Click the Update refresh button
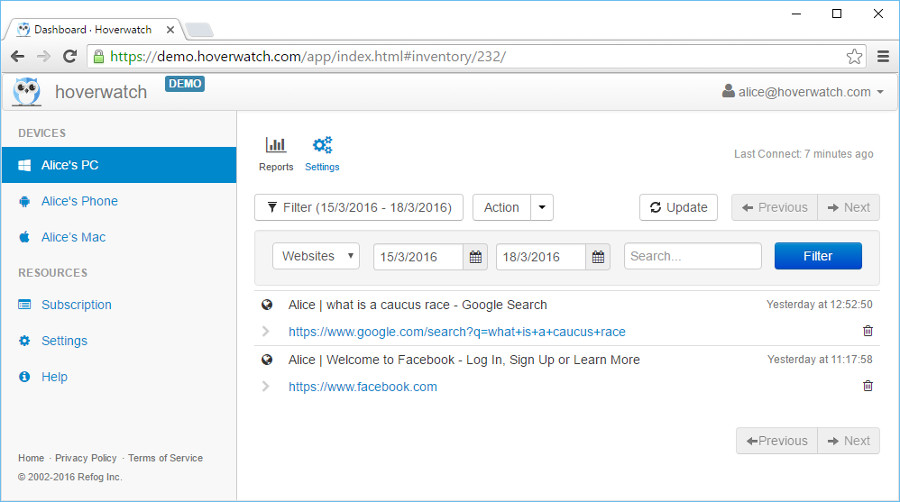 (678, 207)
